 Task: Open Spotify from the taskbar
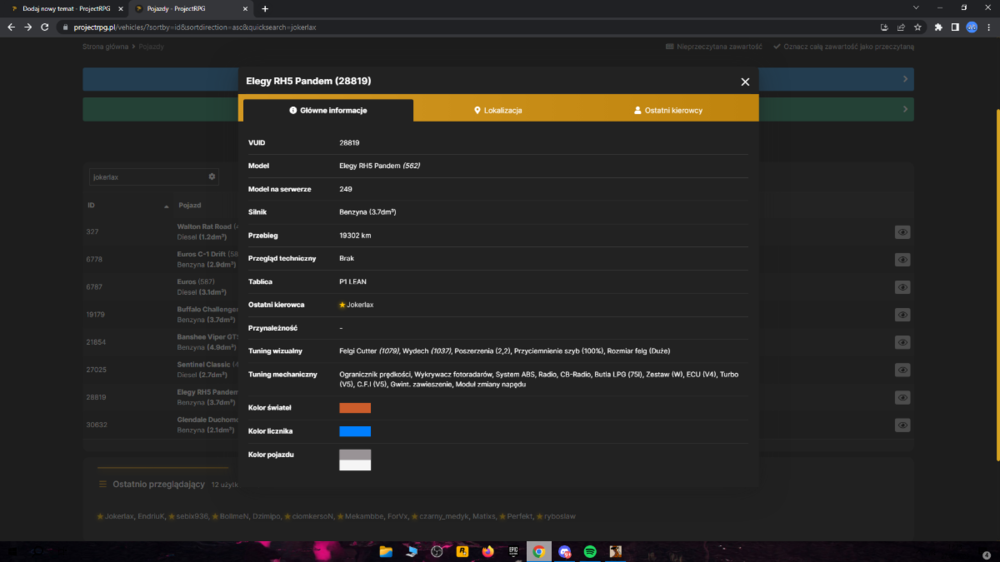coord(590,552)
